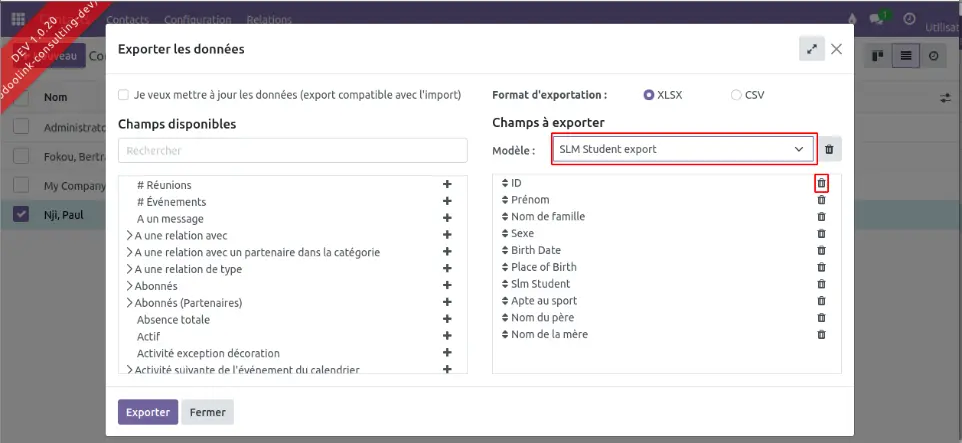Image resolution: width=962 pixels, height=443 pixels.
Task: Expand A une relation de type
Action: [130, 269]
